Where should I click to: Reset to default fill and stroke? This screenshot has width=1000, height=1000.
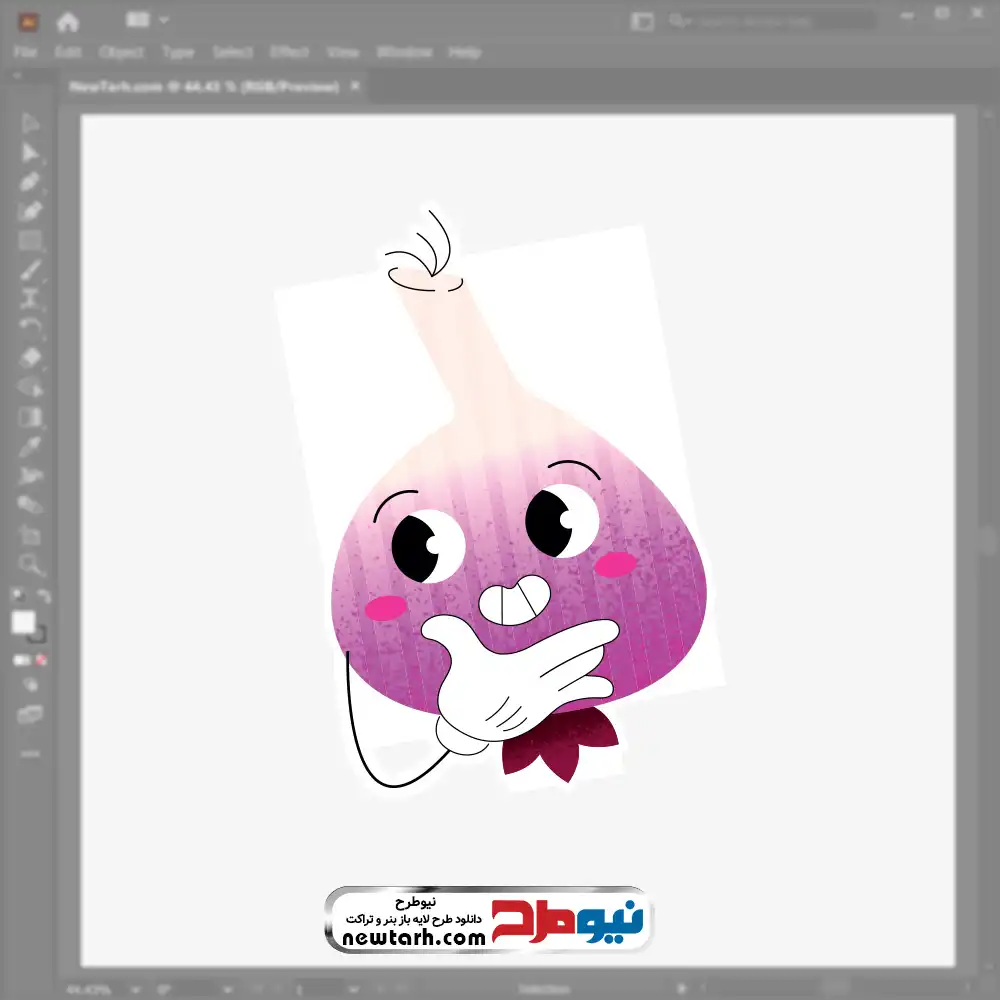[x=17, y=597]
